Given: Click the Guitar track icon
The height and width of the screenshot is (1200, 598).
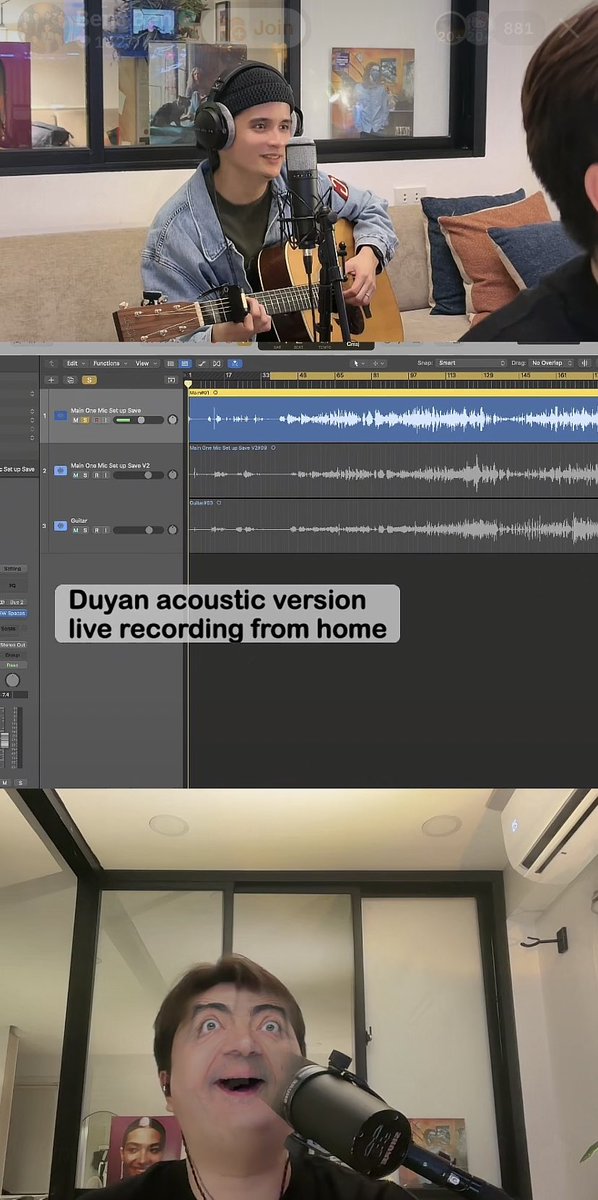Looking at the screenshot, I should point(61,525).
